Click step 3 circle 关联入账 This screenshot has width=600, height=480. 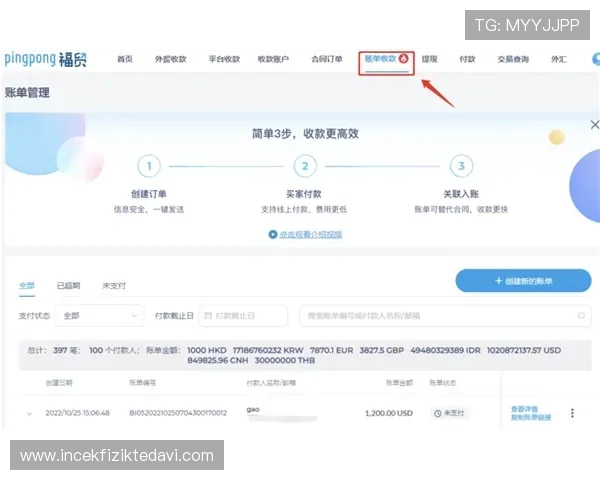(461, 166)
